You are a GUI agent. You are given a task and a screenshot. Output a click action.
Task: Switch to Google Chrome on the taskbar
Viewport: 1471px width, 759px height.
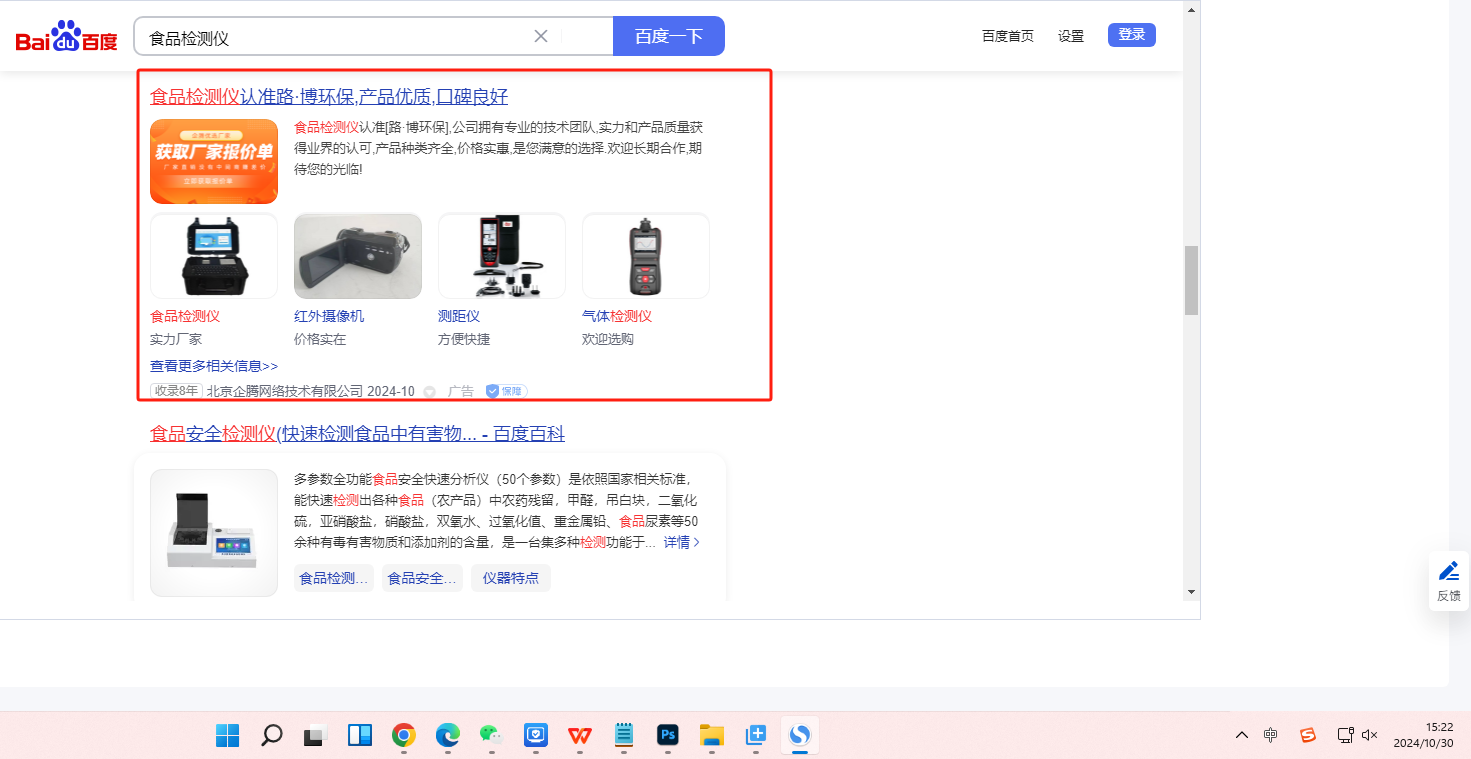coord(404,736)
